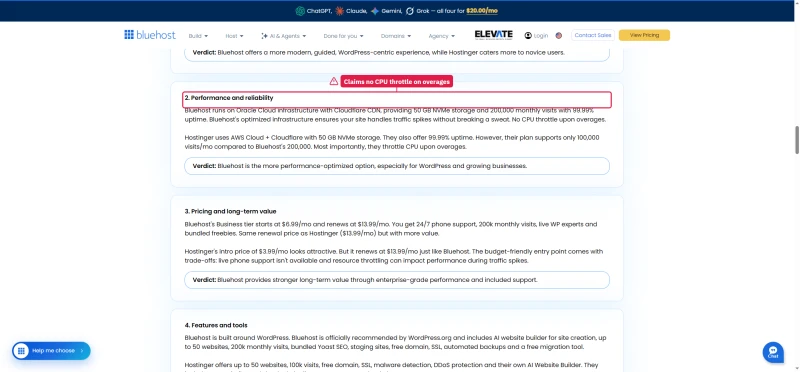Change region via the flag icon
Viewport: 800px width, 372px height.
tap(559, 36)
